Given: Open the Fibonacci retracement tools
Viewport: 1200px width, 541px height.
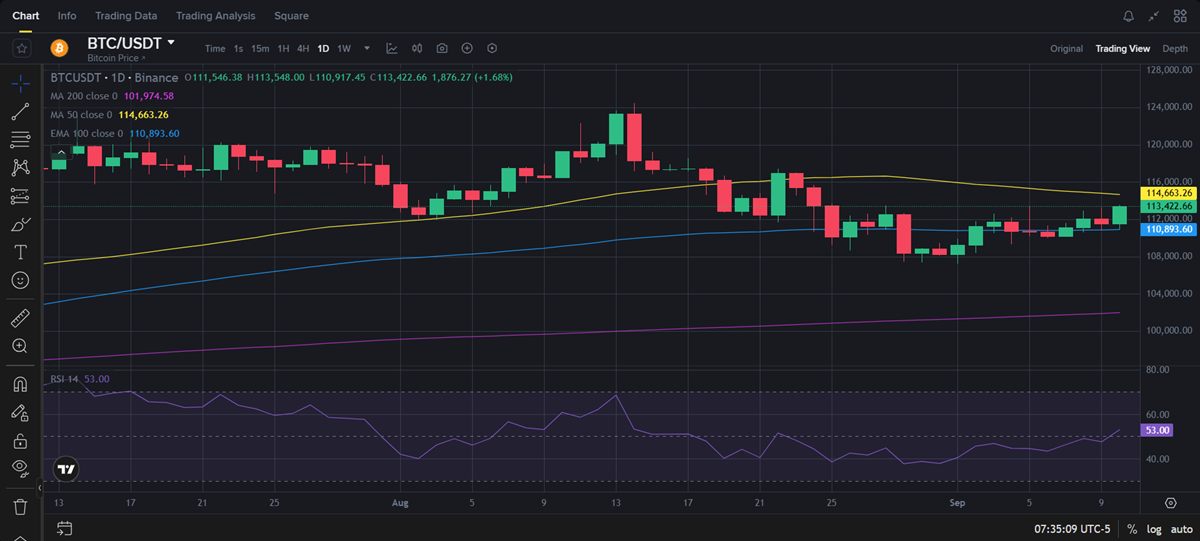Looking at the screenshot, I should pyautogui.click(x=20, y=139).
